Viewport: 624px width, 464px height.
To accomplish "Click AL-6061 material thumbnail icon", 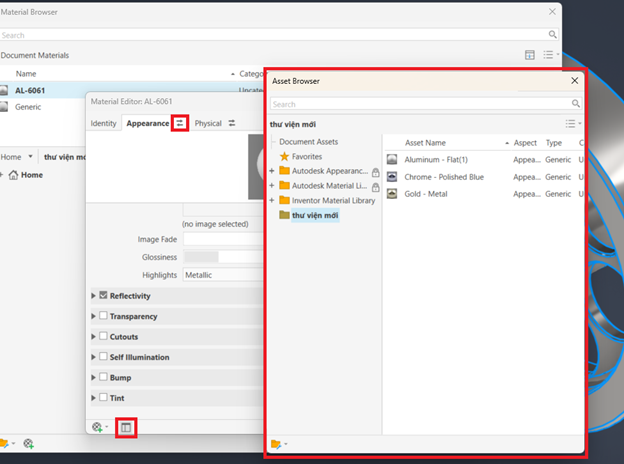I will tap(4, 90).
